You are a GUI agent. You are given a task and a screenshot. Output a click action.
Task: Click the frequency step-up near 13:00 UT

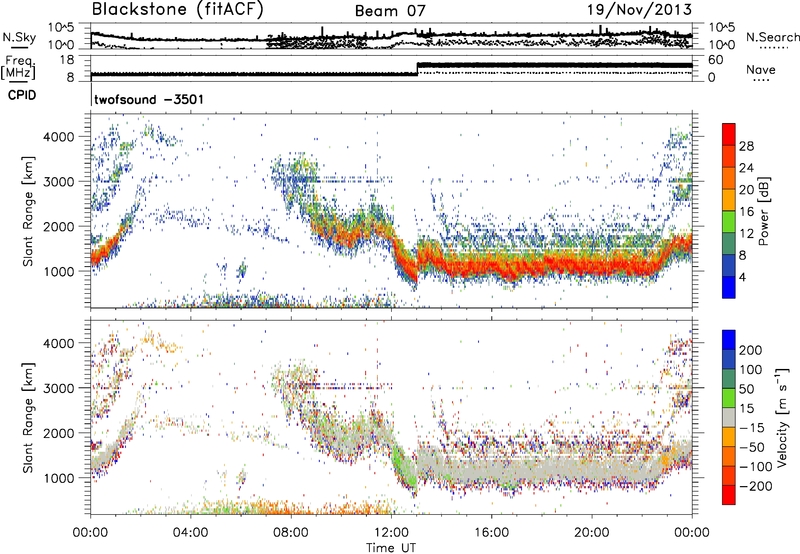(417, 68)
